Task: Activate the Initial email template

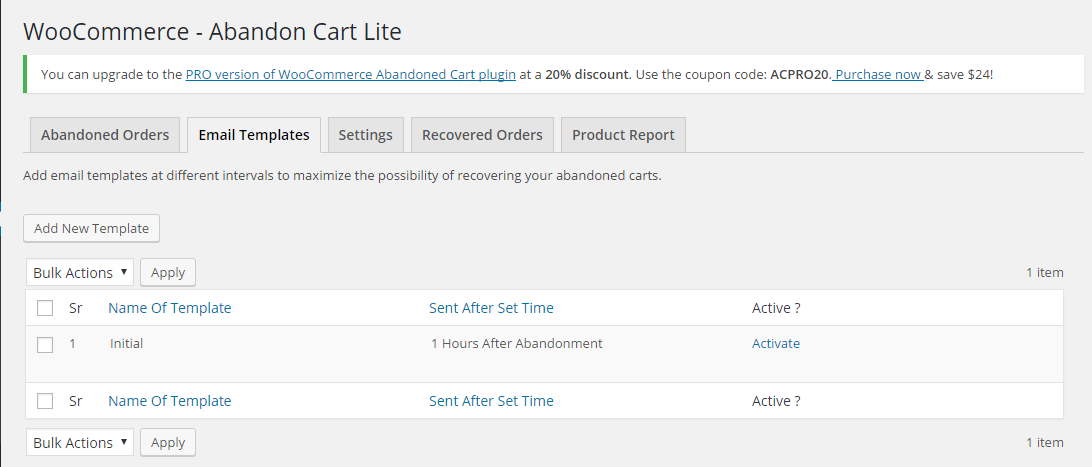Action: point(776,343)
